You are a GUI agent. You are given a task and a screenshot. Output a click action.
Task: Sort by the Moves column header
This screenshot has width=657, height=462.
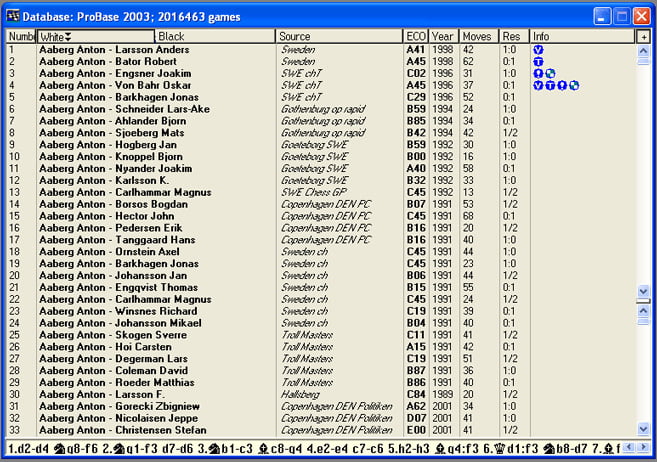pos(479,36)
